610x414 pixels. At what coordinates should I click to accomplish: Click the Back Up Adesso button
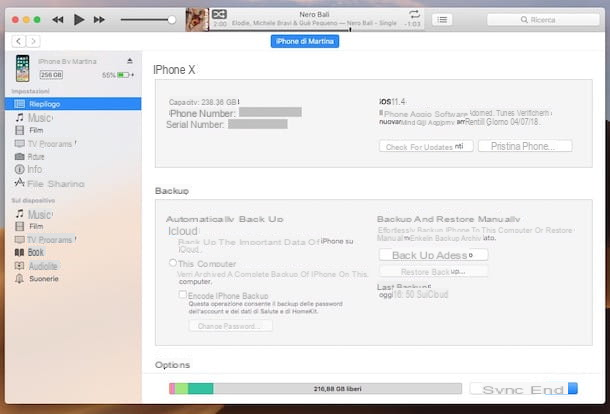click(433, 255)
